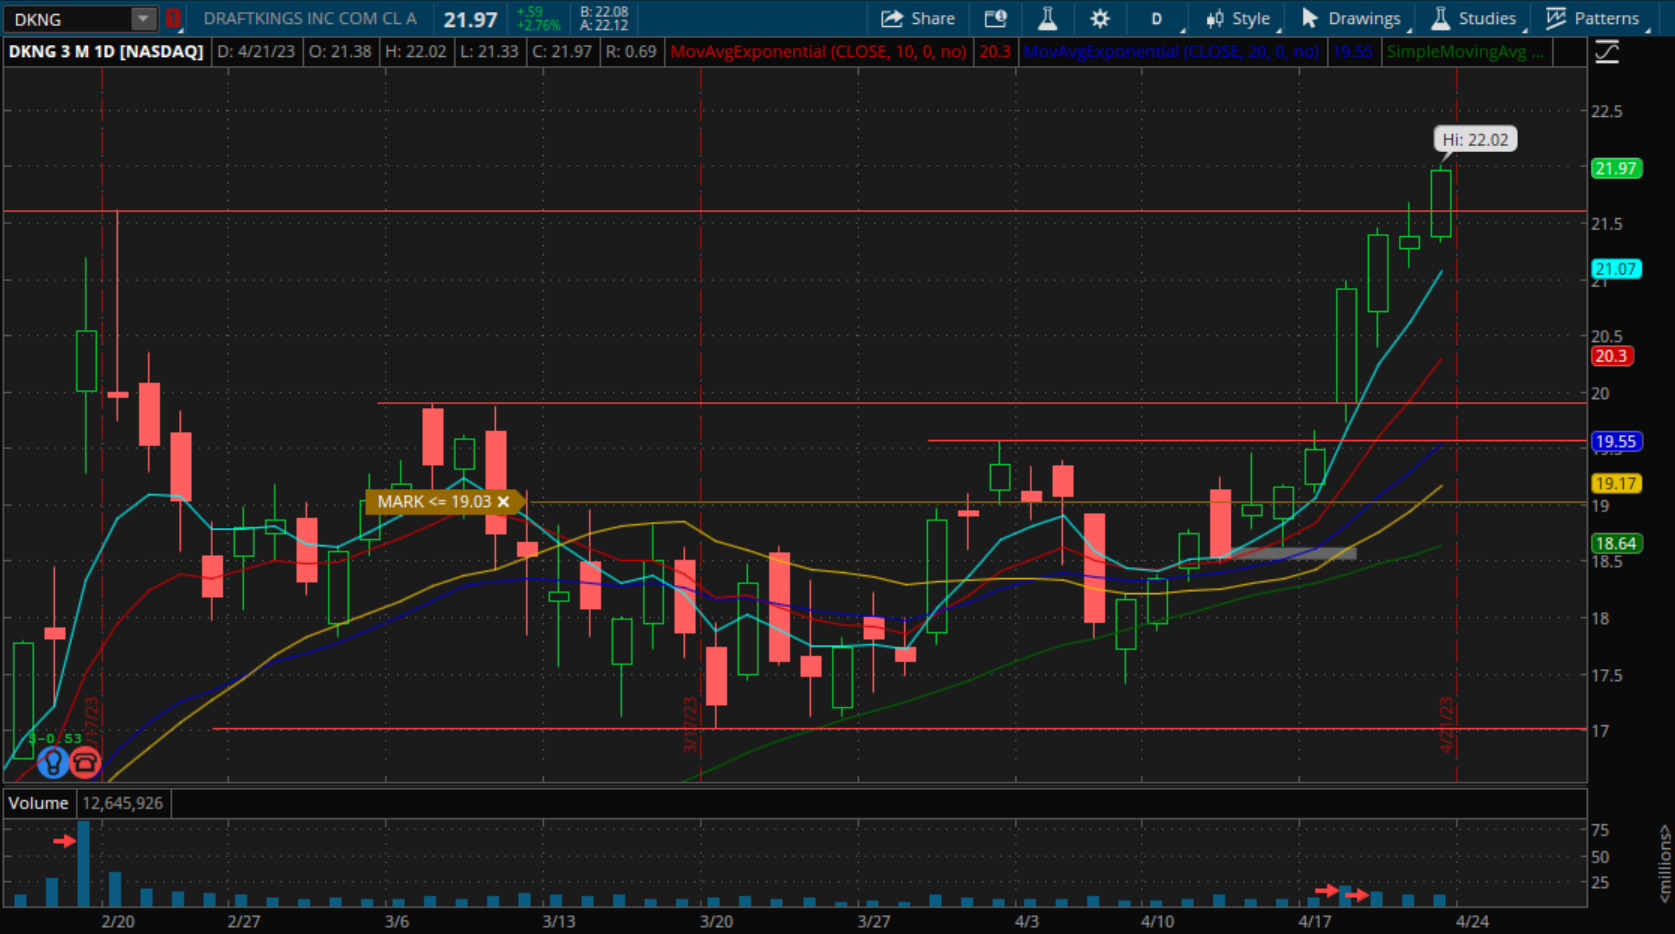Viewport: 1675px width, 934px height.
Task: Click the DKNG symbol input field
Action: pyautogui.click(x=68, y=19)
